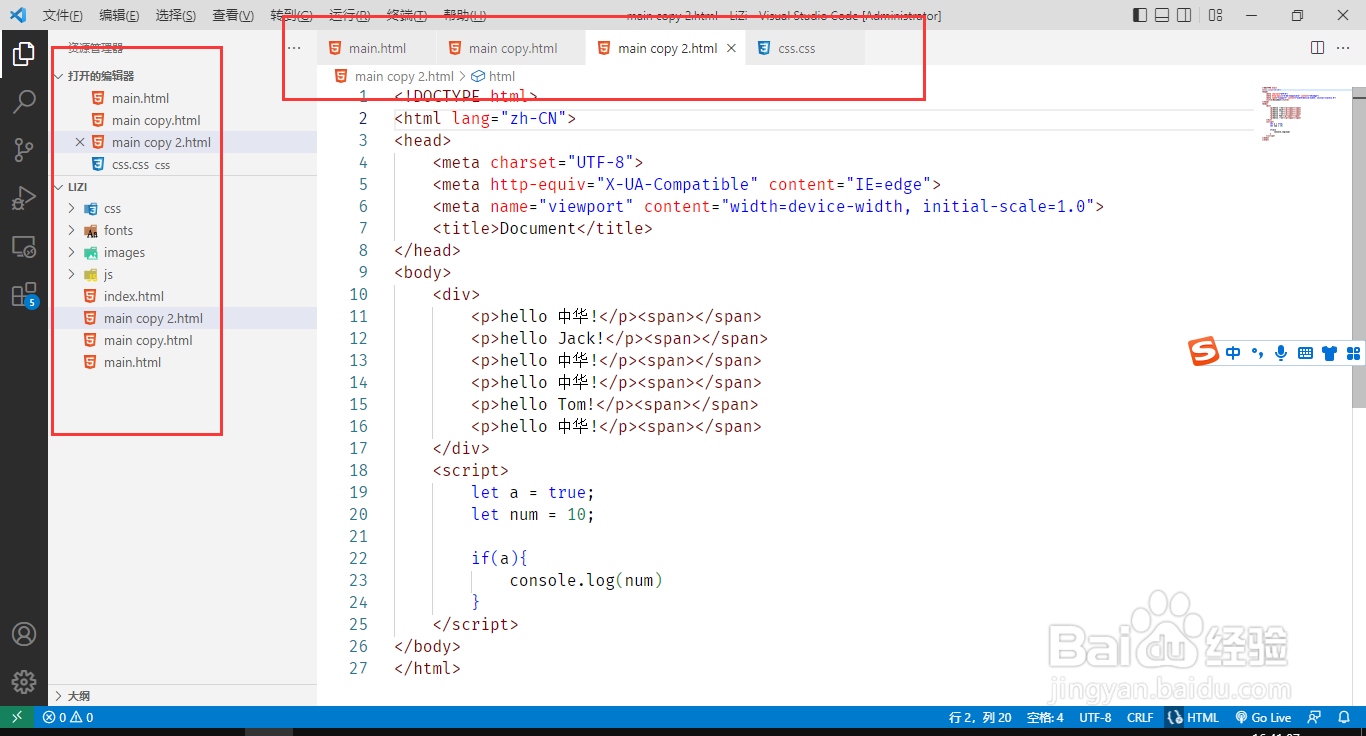Toggle the bottom panel visibility

[x=1162, y=15]
